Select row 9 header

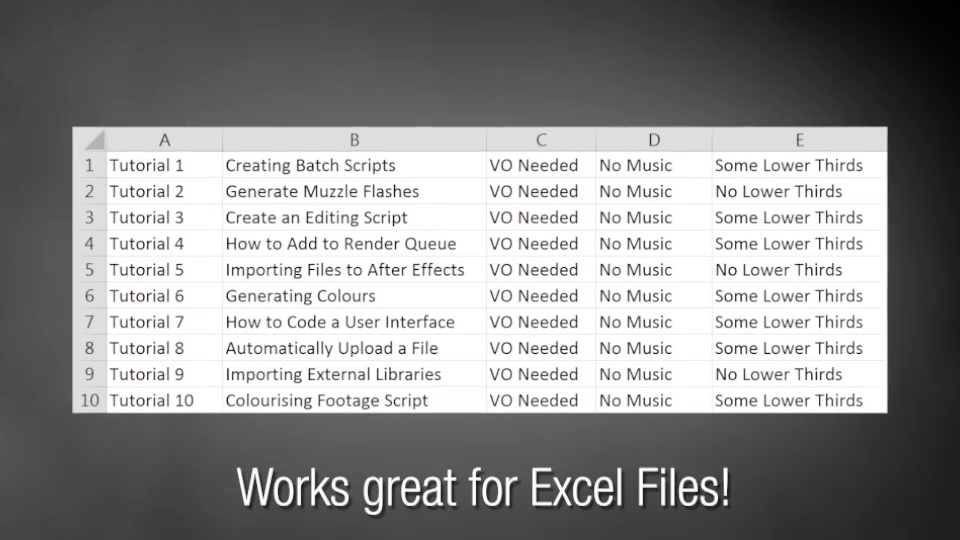click(x=89, y=374)
